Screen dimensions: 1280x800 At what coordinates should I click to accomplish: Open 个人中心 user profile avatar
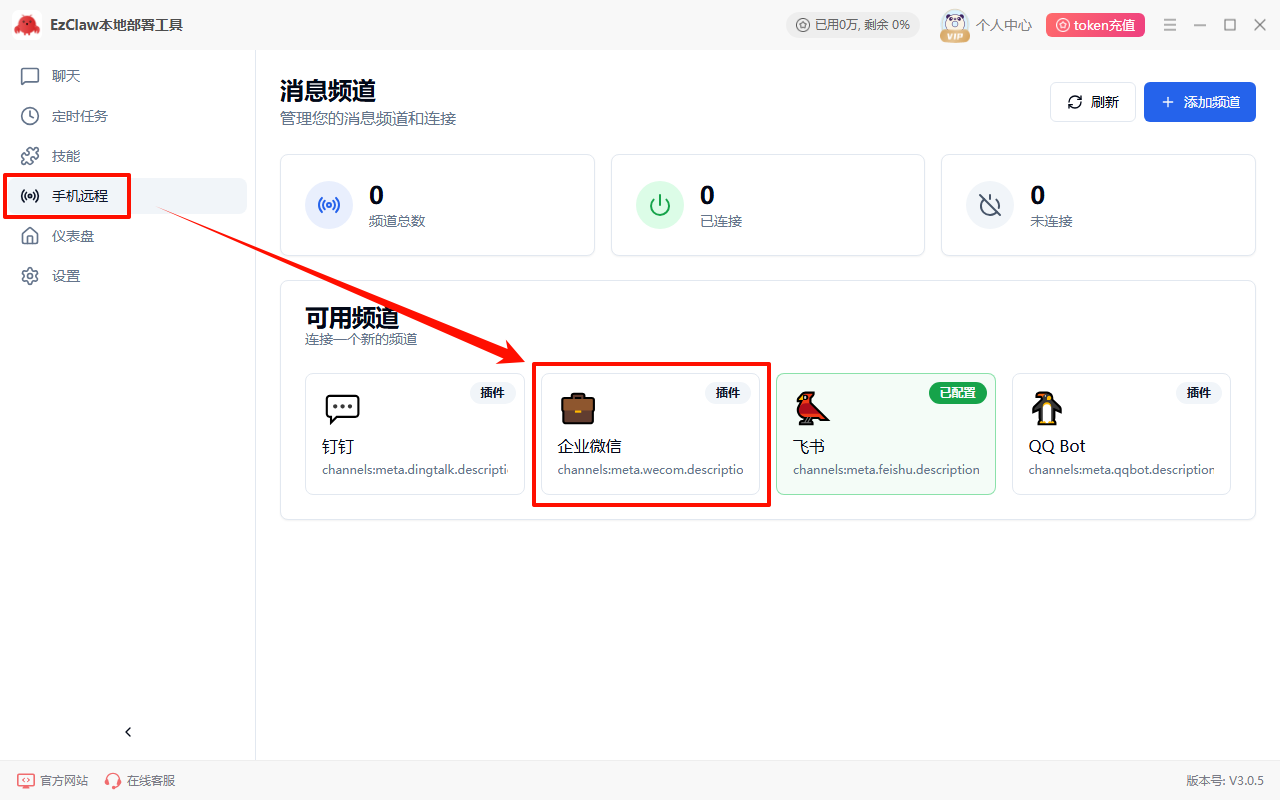tap(955, 25)
